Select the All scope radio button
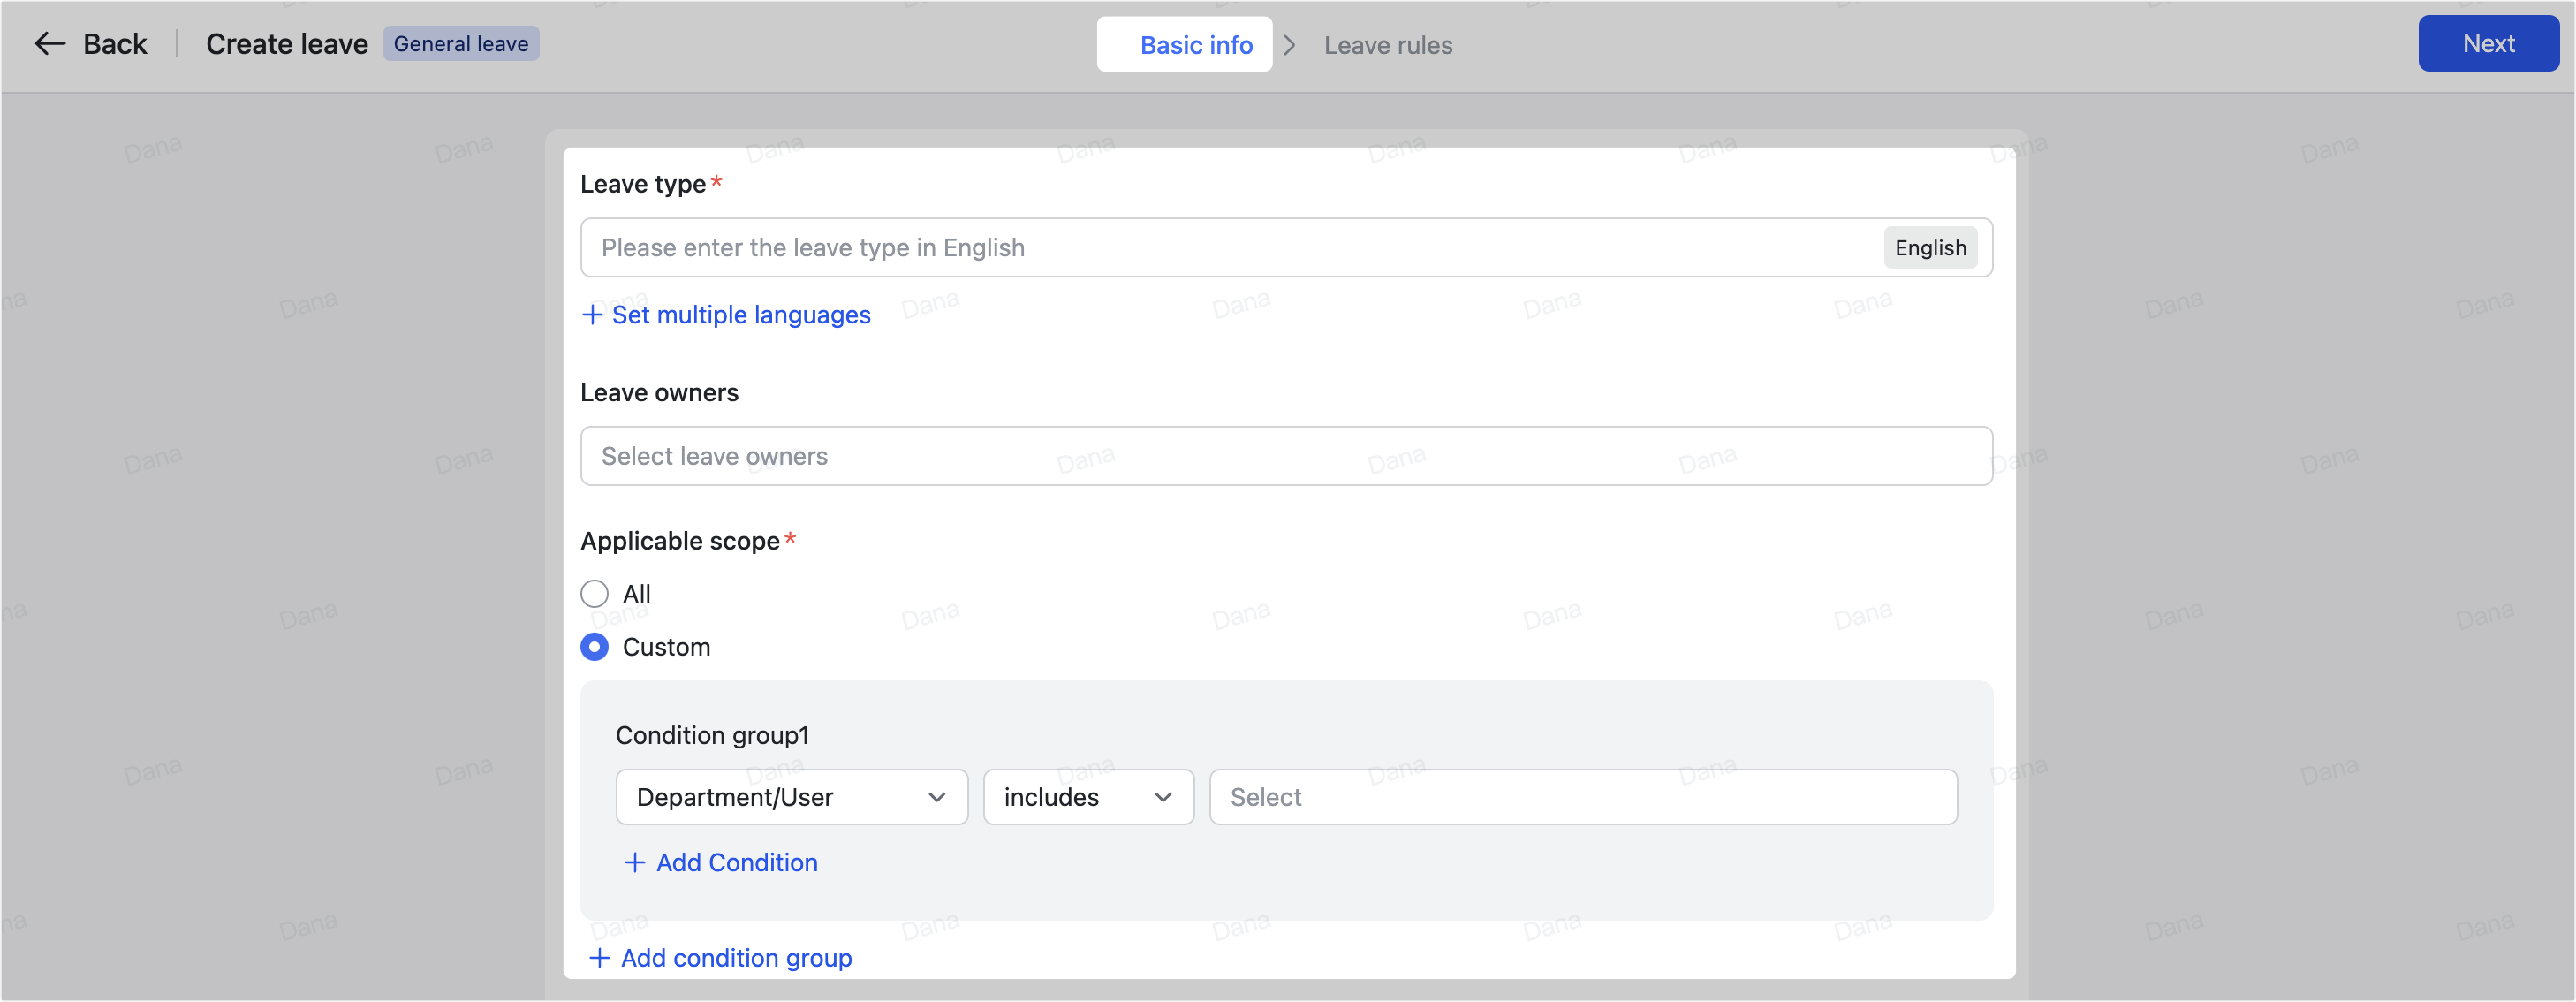2576x1002 pixels. point(594,594)
